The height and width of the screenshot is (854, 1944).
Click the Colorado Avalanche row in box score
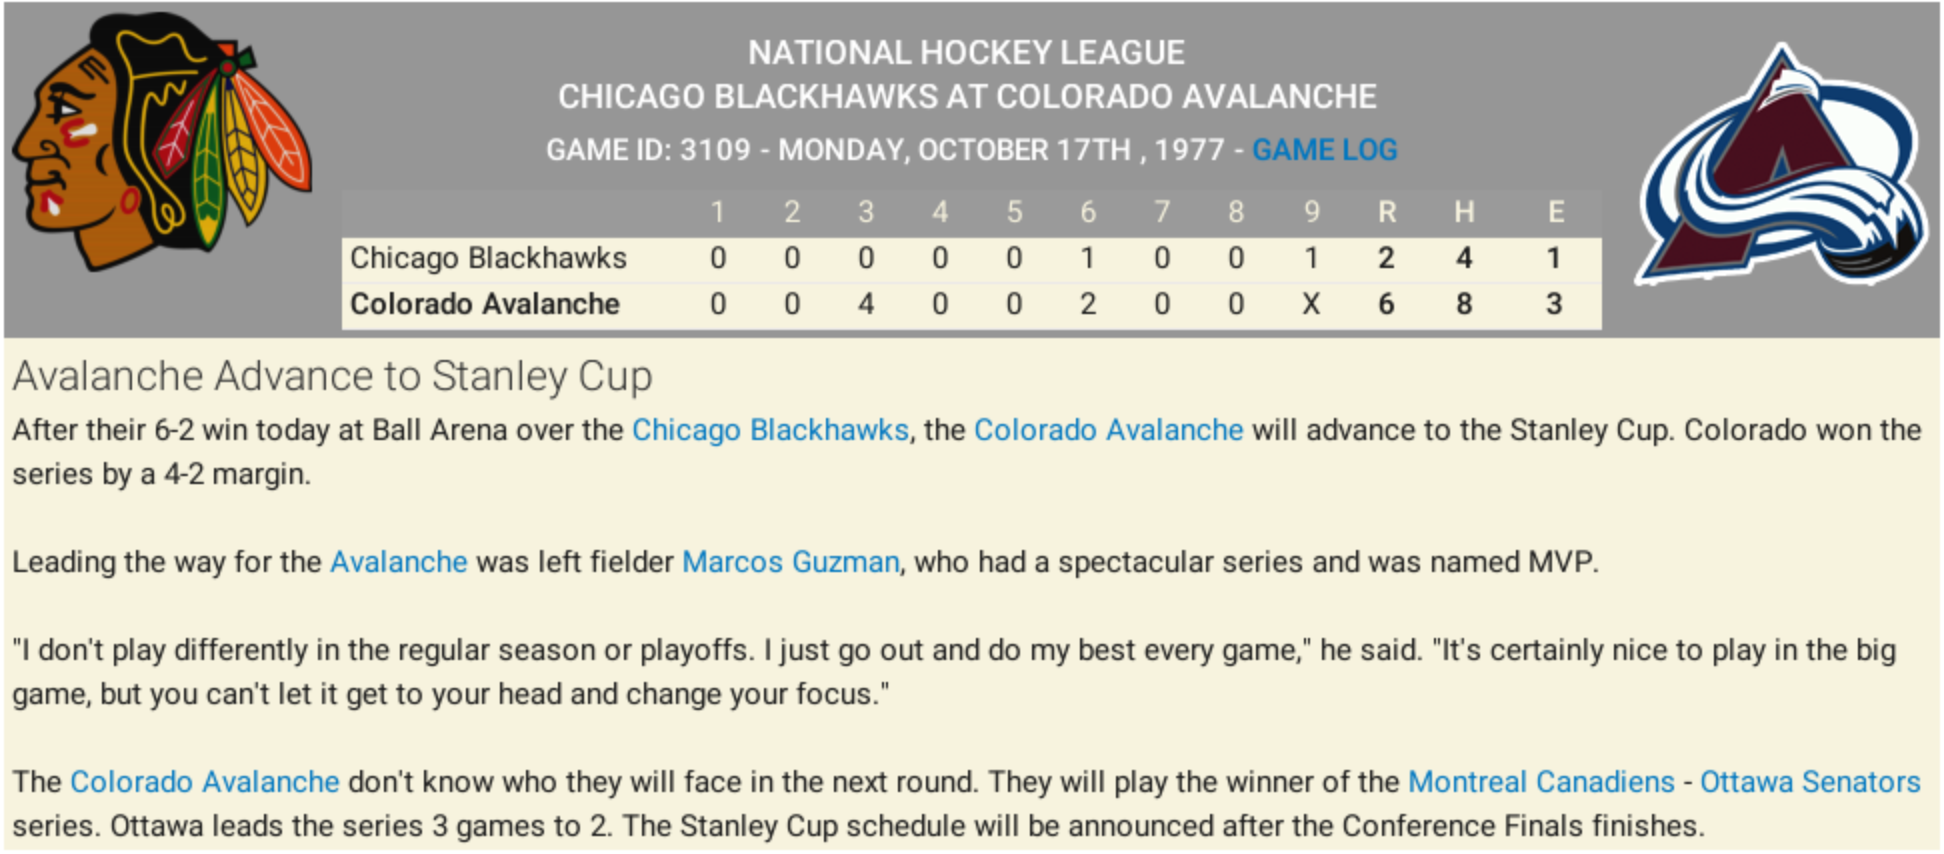tap(971, 305)
